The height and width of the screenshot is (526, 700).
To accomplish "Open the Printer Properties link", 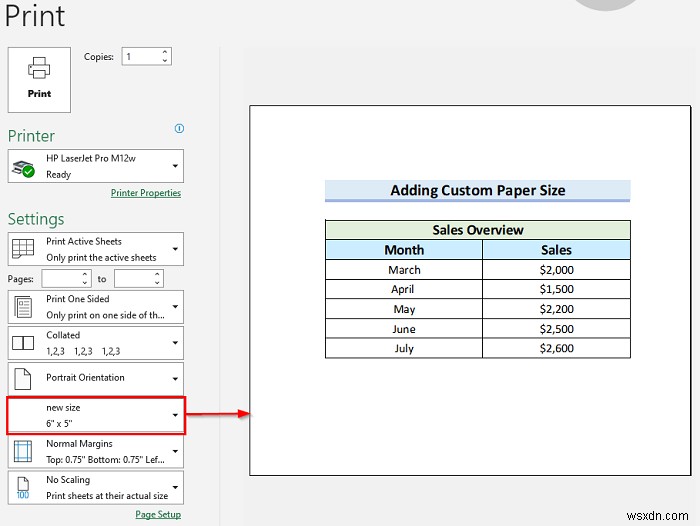I will point(146,193).
